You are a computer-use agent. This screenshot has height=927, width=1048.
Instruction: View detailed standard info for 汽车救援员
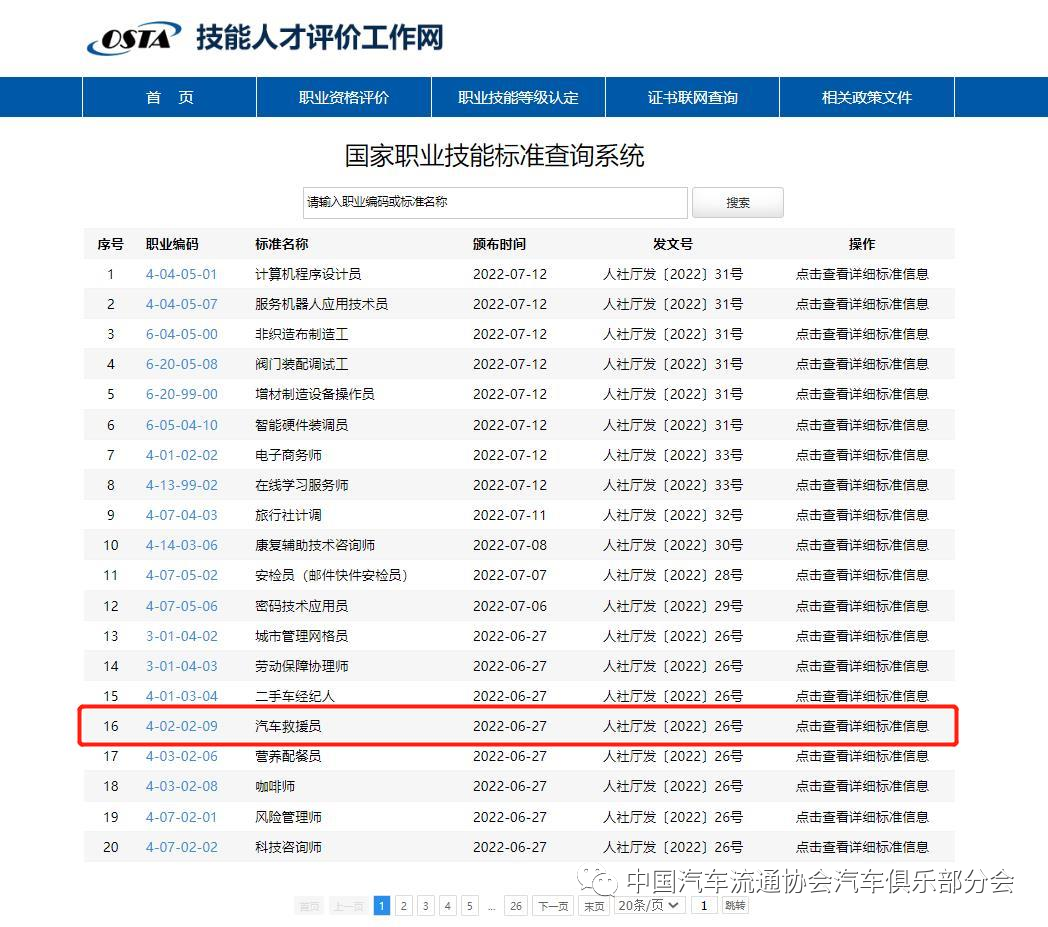pyautogui.click(x=862, y=726)
